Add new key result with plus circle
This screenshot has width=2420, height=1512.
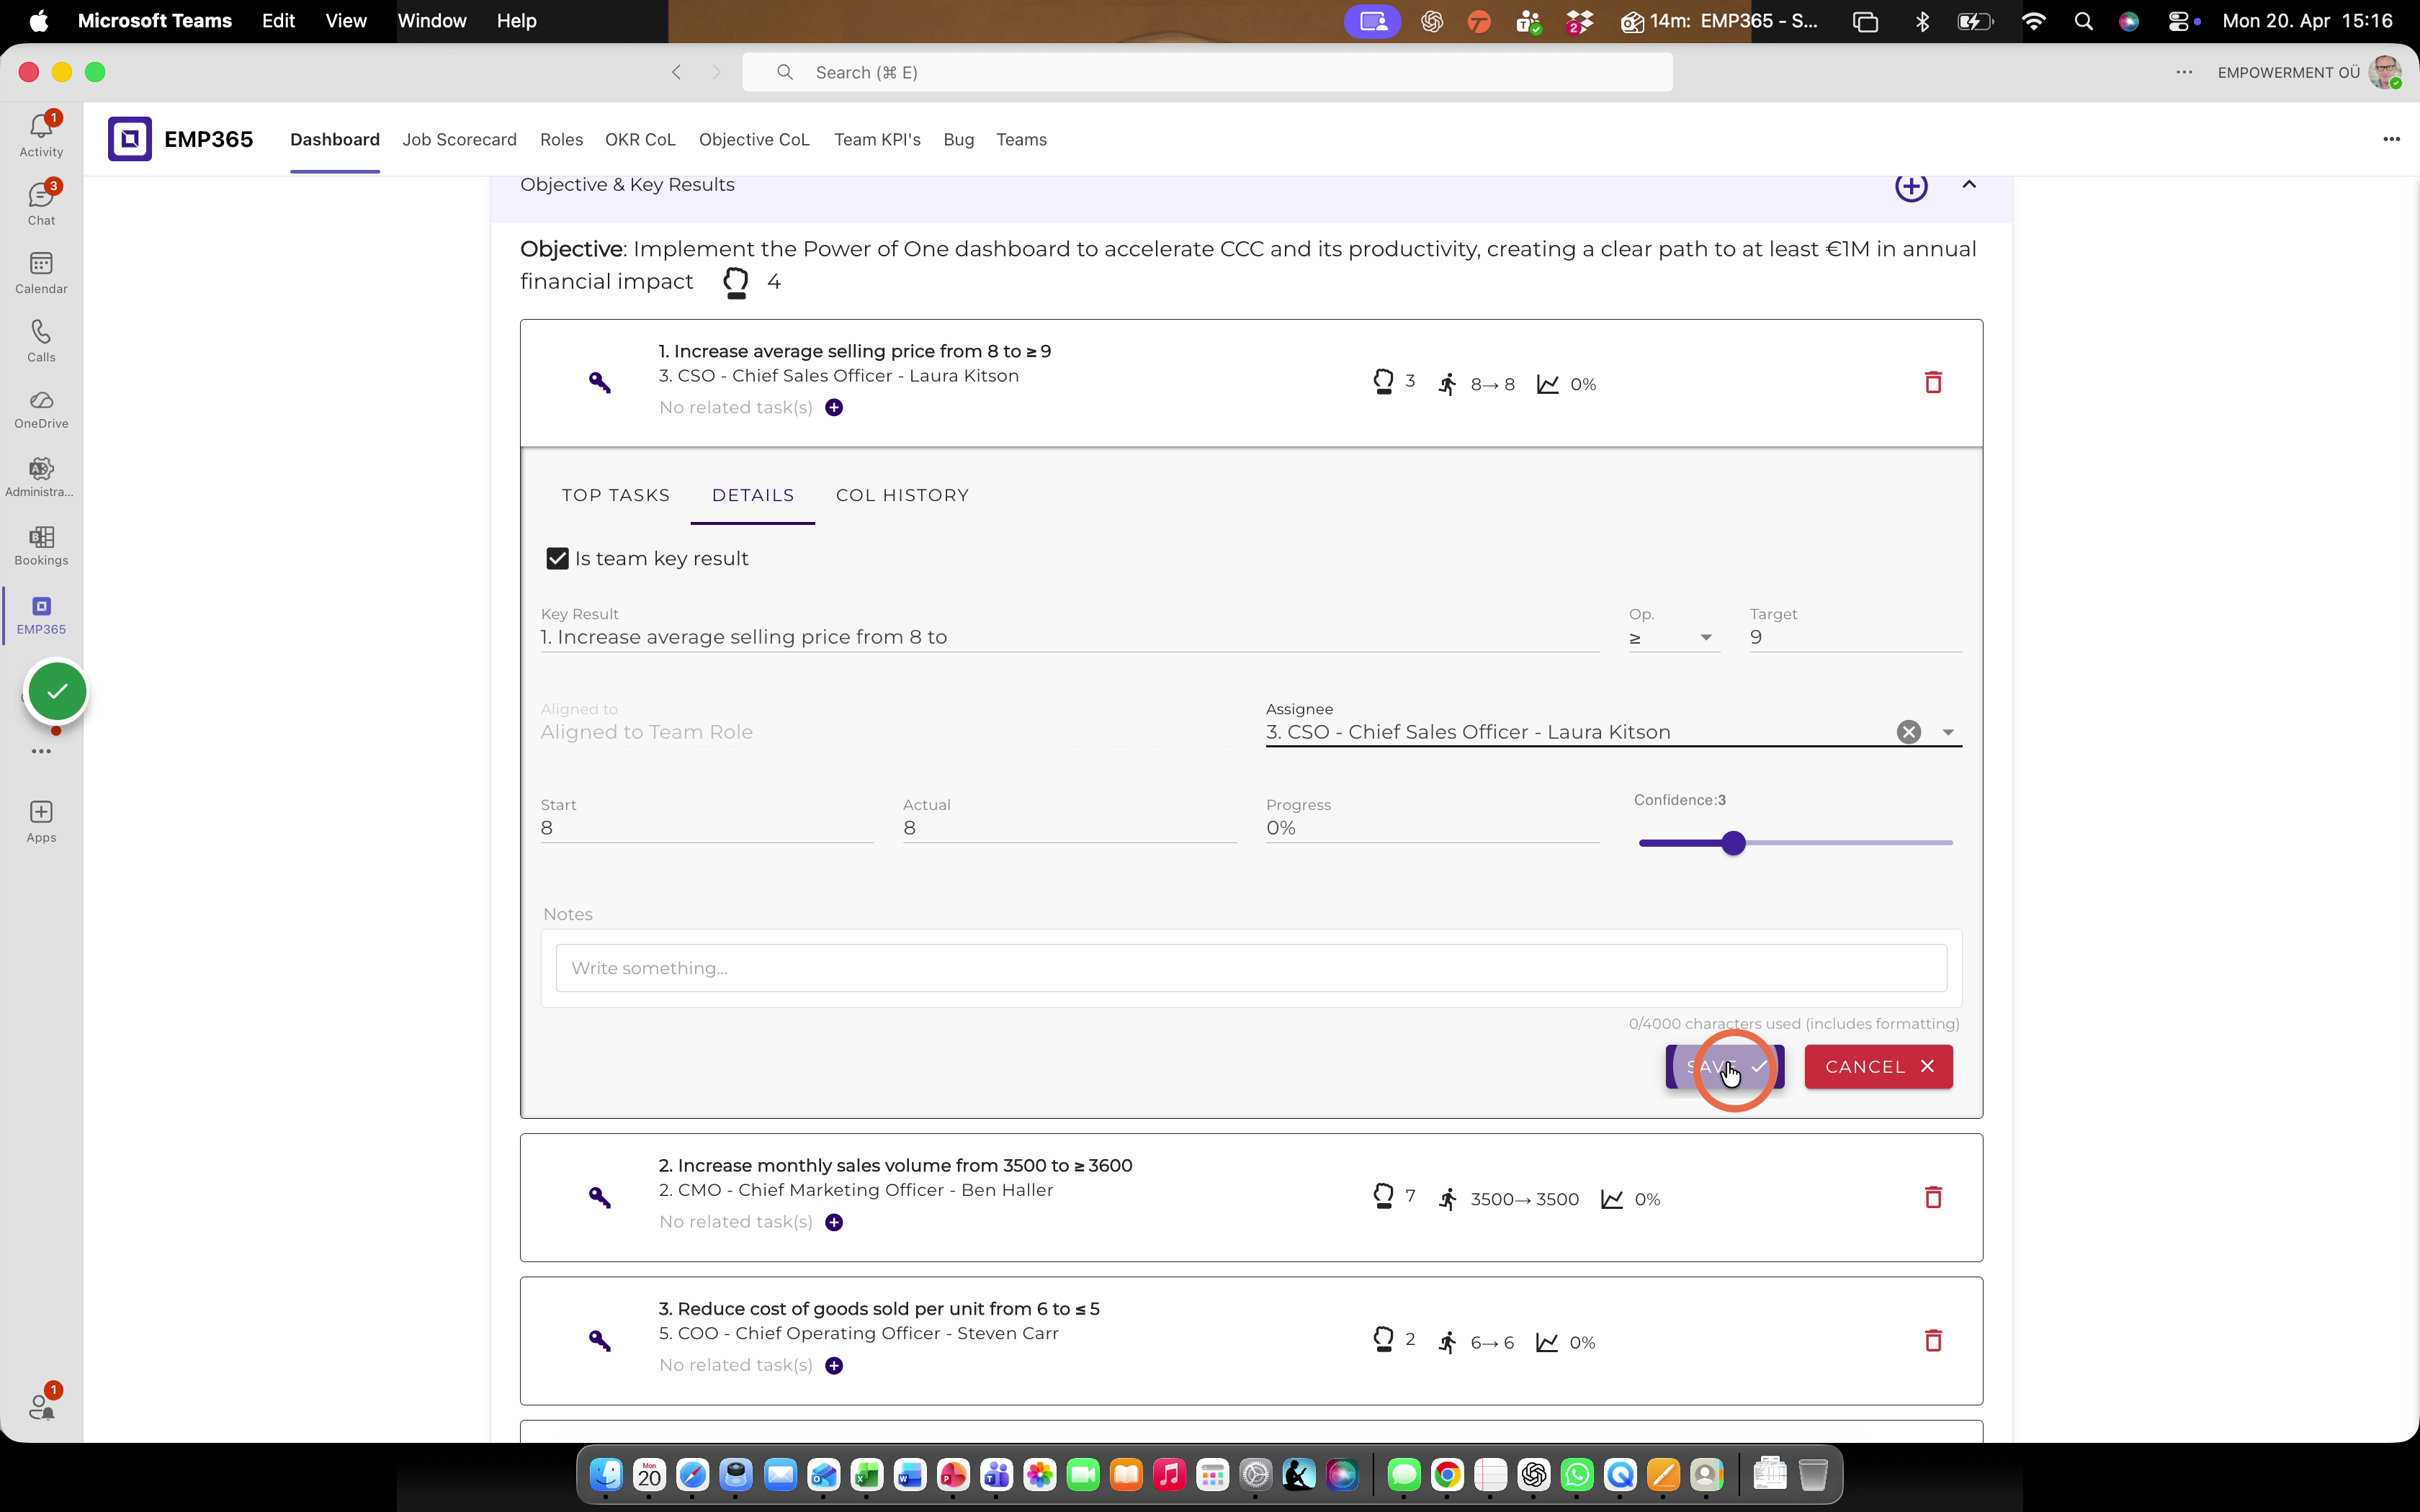coord(1911,186)
